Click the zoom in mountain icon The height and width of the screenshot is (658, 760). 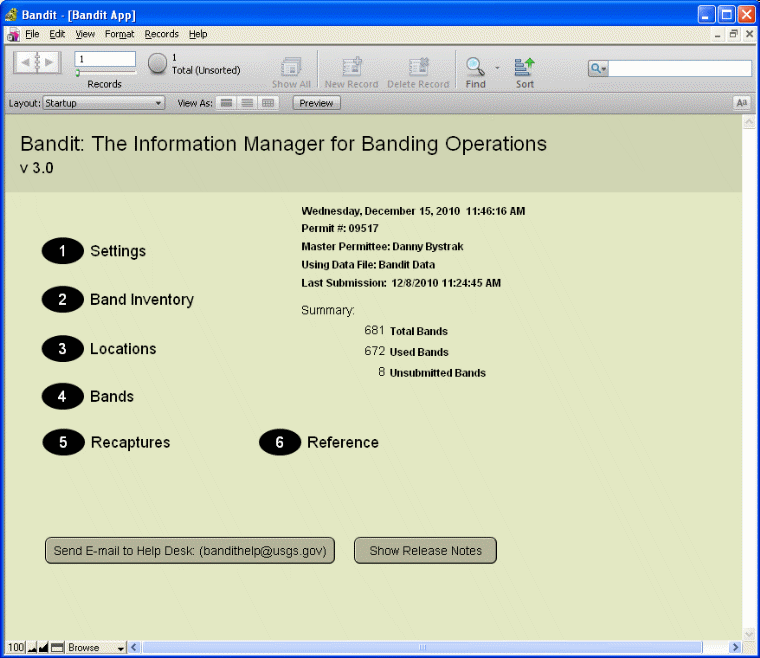pos(43,648)
